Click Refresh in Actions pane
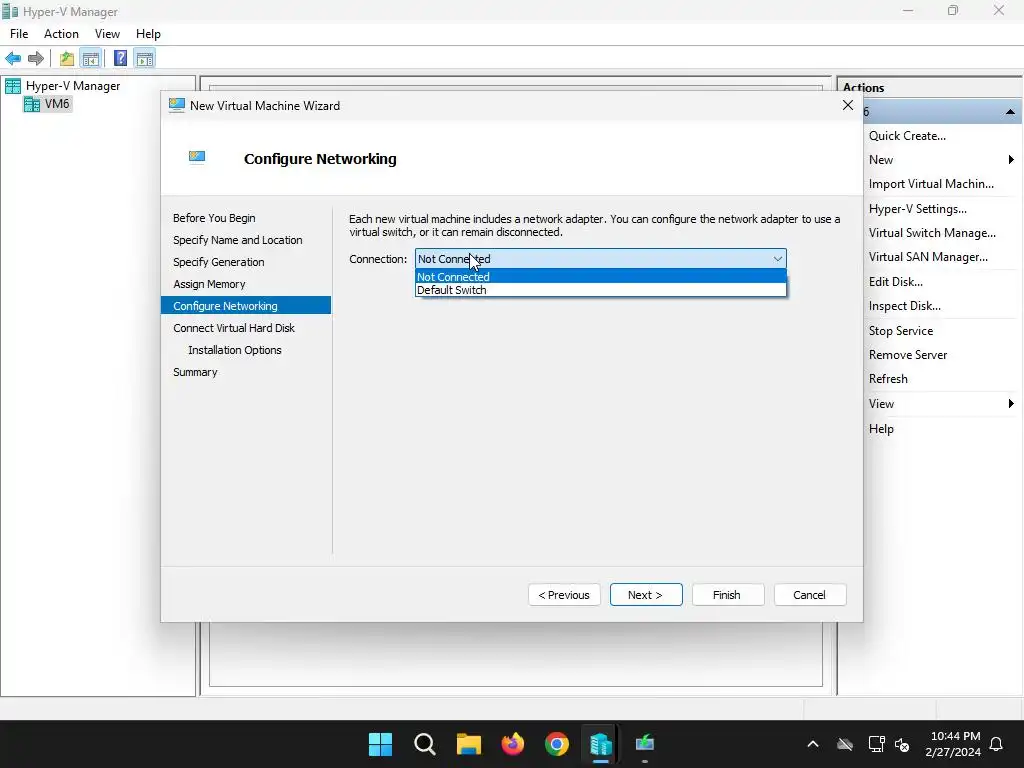The image size is (1024, 768). [x=888, y=379]
